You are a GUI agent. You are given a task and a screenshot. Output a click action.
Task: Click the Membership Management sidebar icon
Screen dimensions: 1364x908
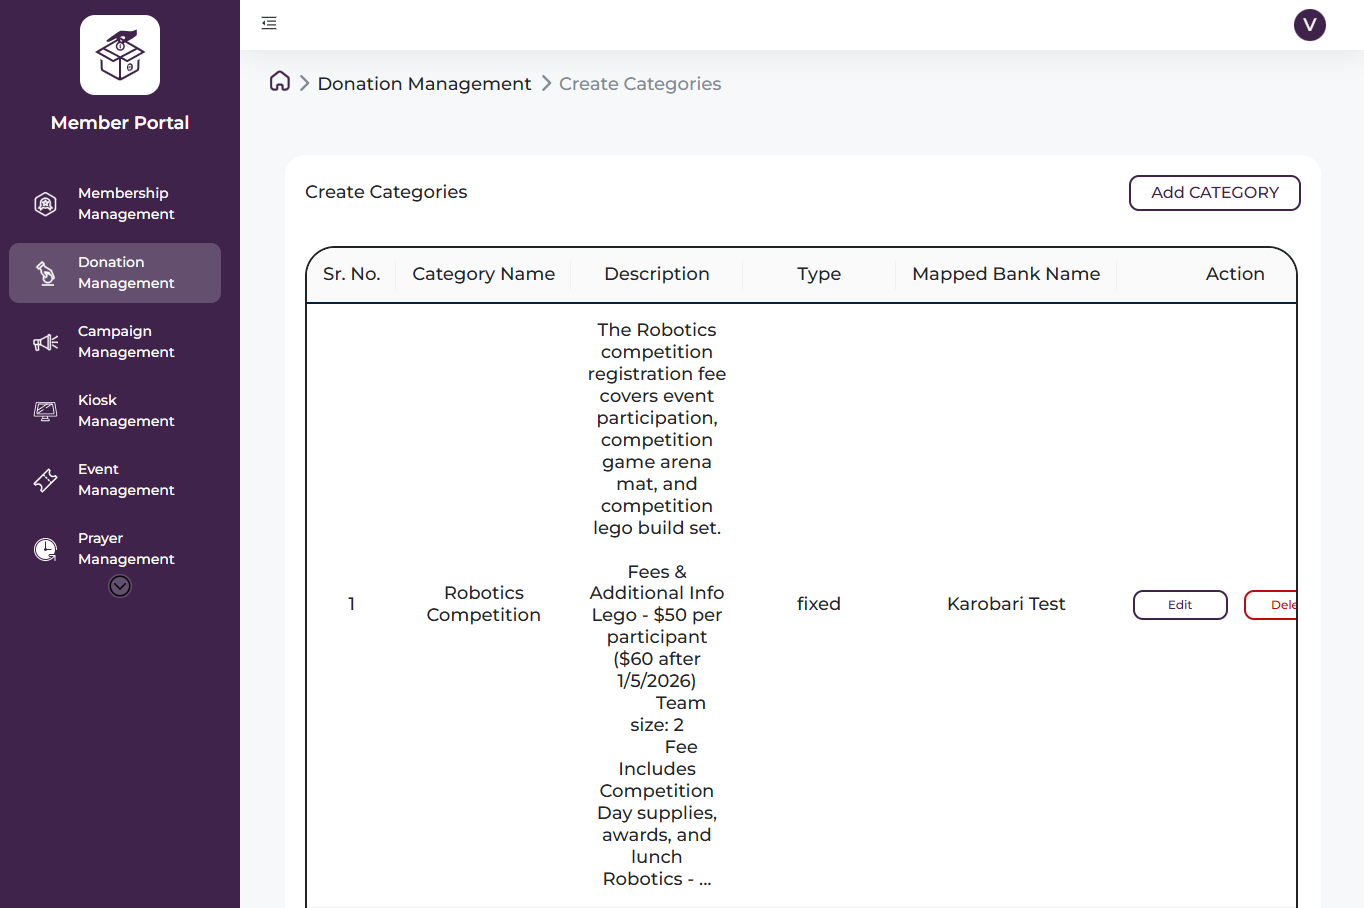tap(45, 204)
